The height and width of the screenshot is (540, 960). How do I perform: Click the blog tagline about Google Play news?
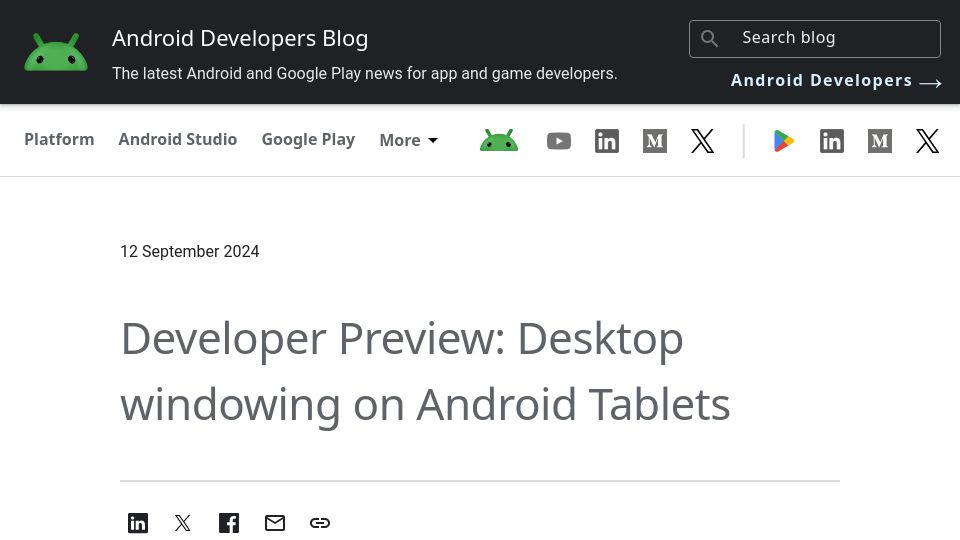364,73
